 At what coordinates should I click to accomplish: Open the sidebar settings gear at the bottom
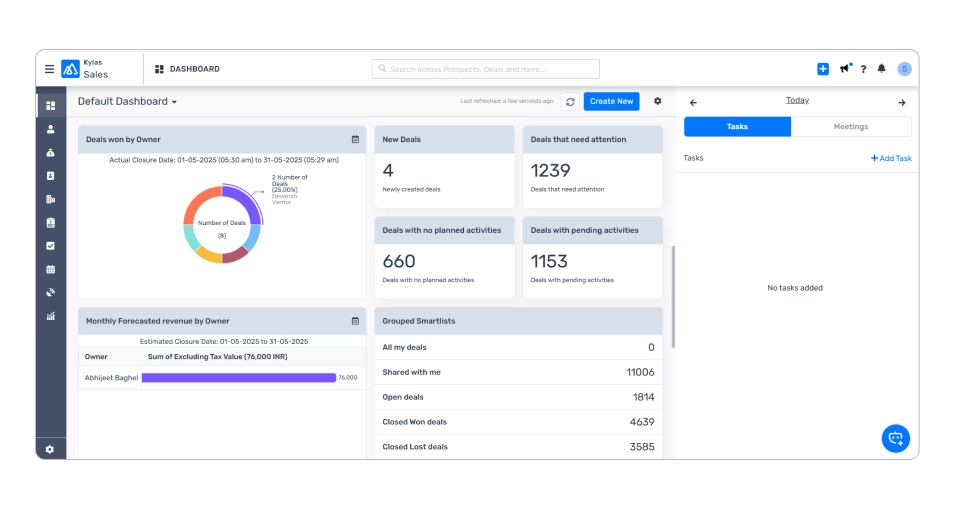pos(50,449)
